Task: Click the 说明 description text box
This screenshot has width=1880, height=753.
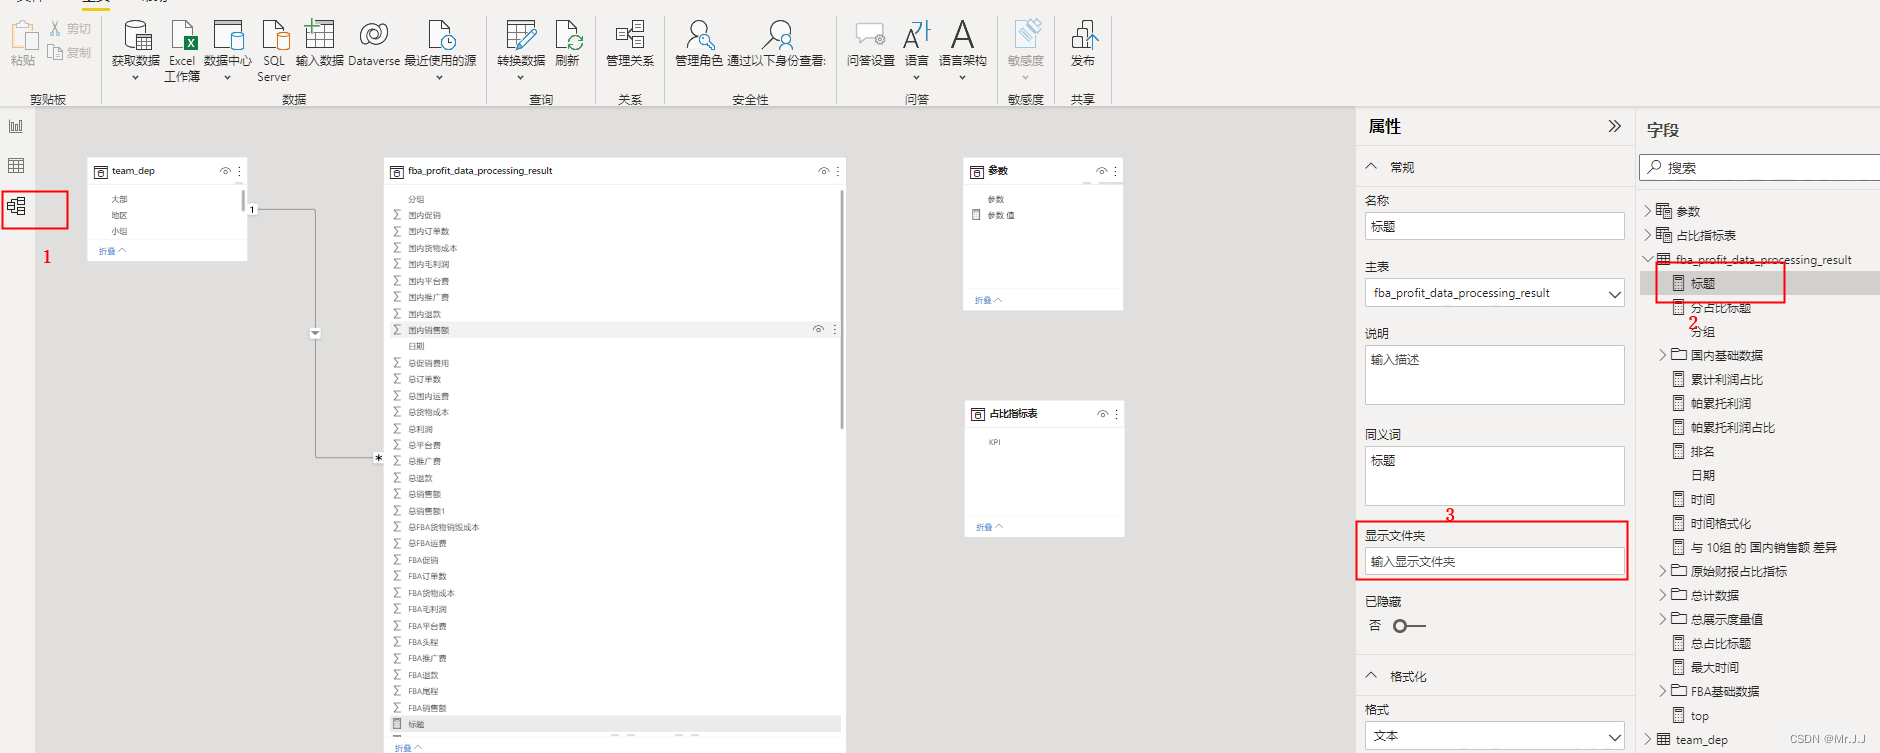Action: tap(1494, 375)
